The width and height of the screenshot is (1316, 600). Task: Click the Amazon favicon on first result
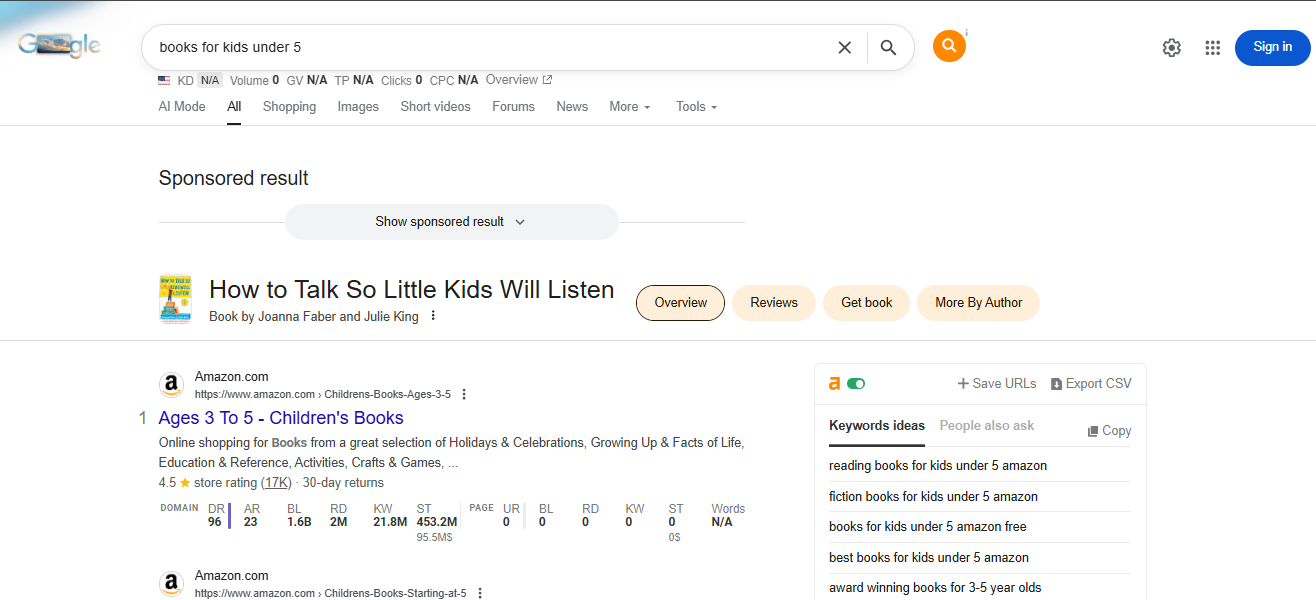[171, 383]
